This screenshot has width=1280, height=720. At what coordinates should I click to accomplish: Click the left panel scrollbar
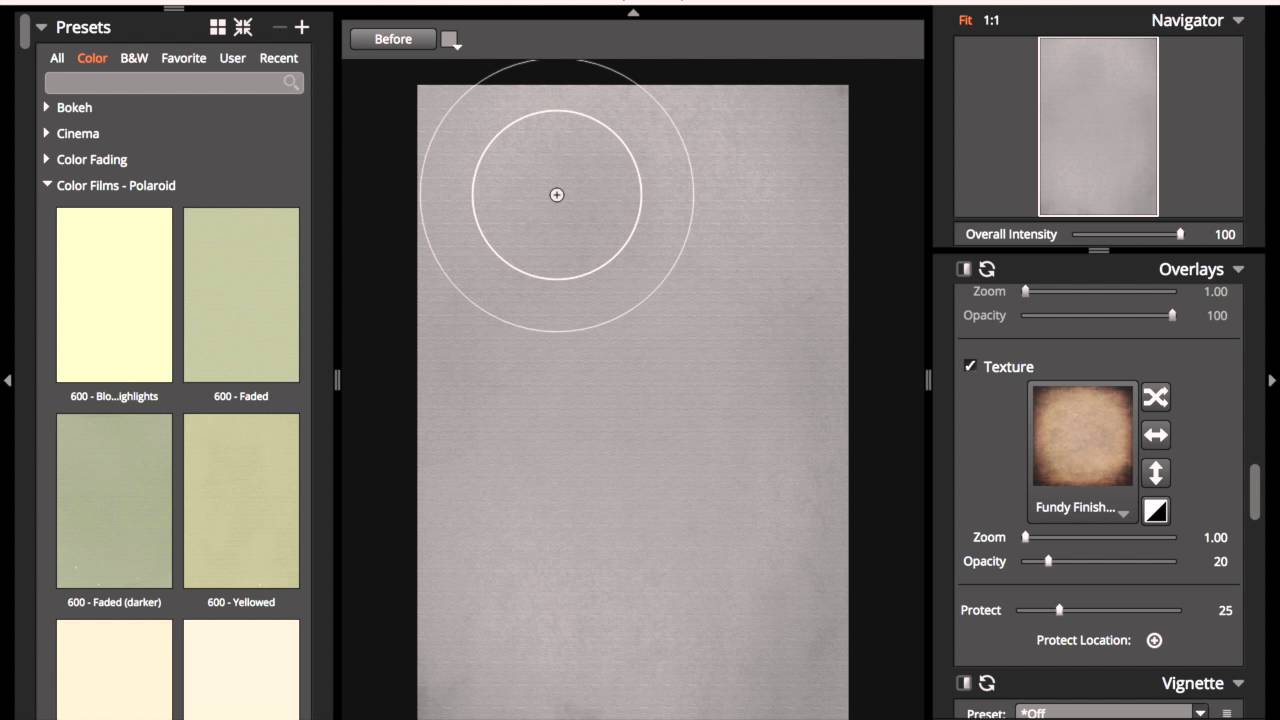coord(24,30)
